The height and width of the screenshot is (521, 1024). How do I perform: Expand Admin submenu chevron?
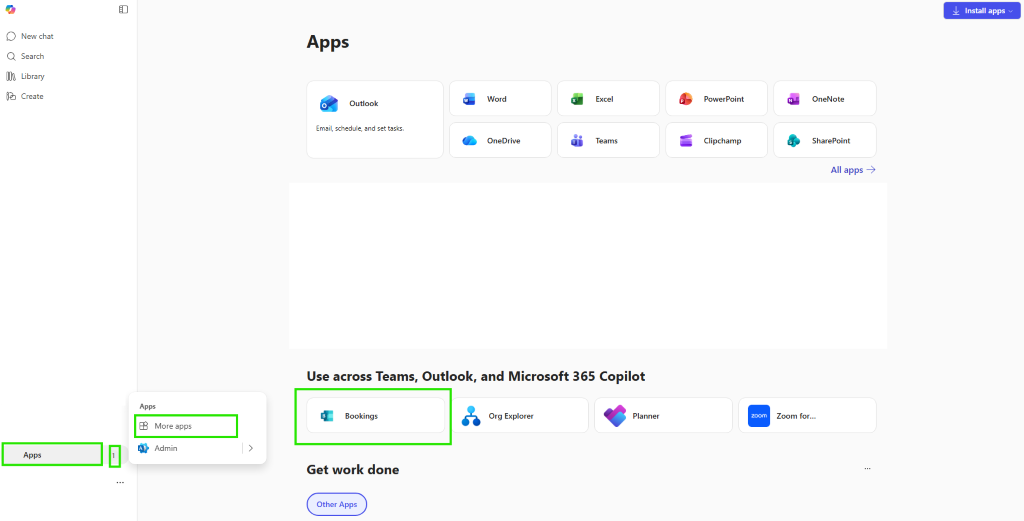[251, 448]
